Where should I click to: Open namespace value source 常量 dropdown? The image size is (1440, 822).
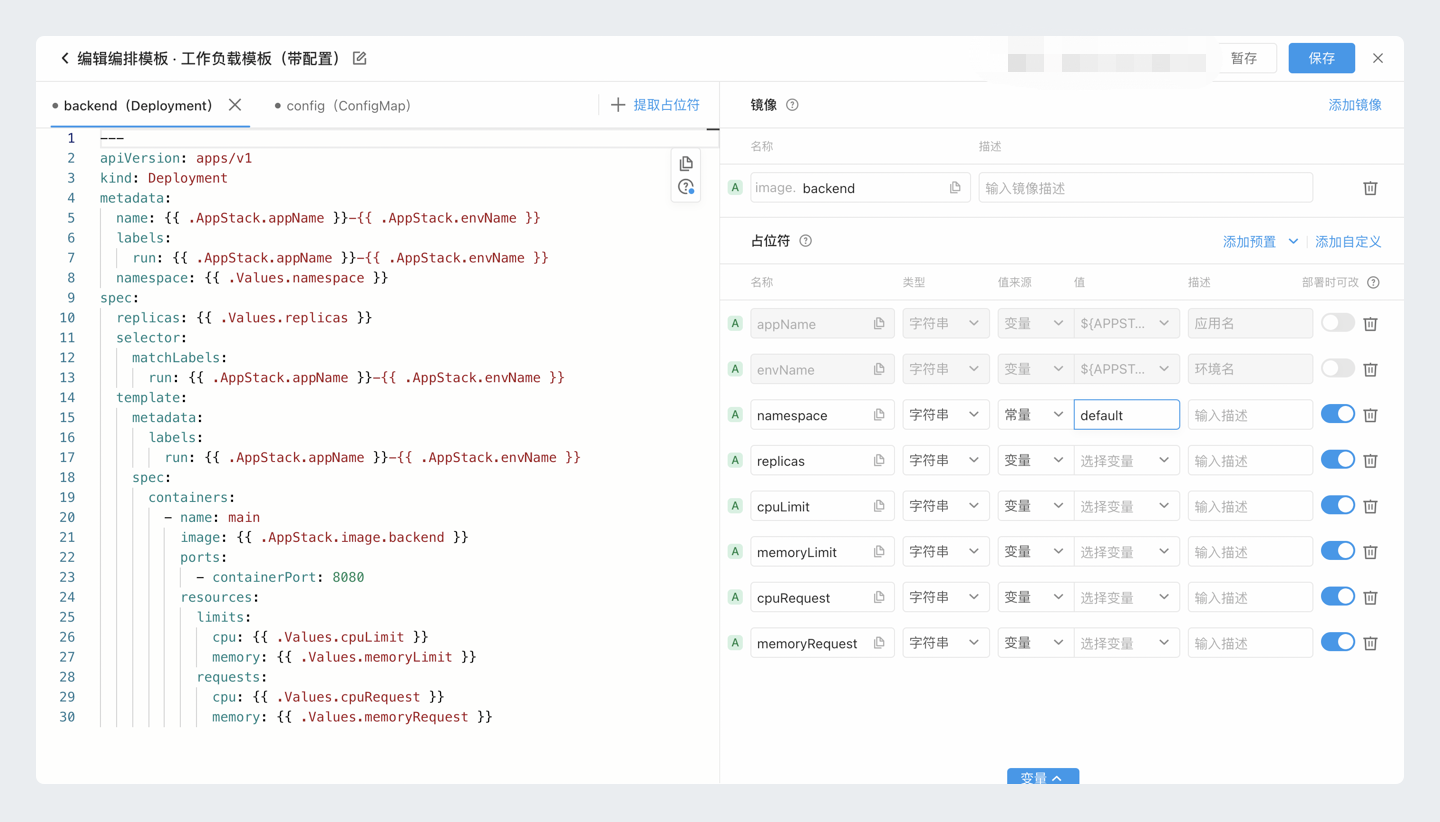click(1035, 415)
